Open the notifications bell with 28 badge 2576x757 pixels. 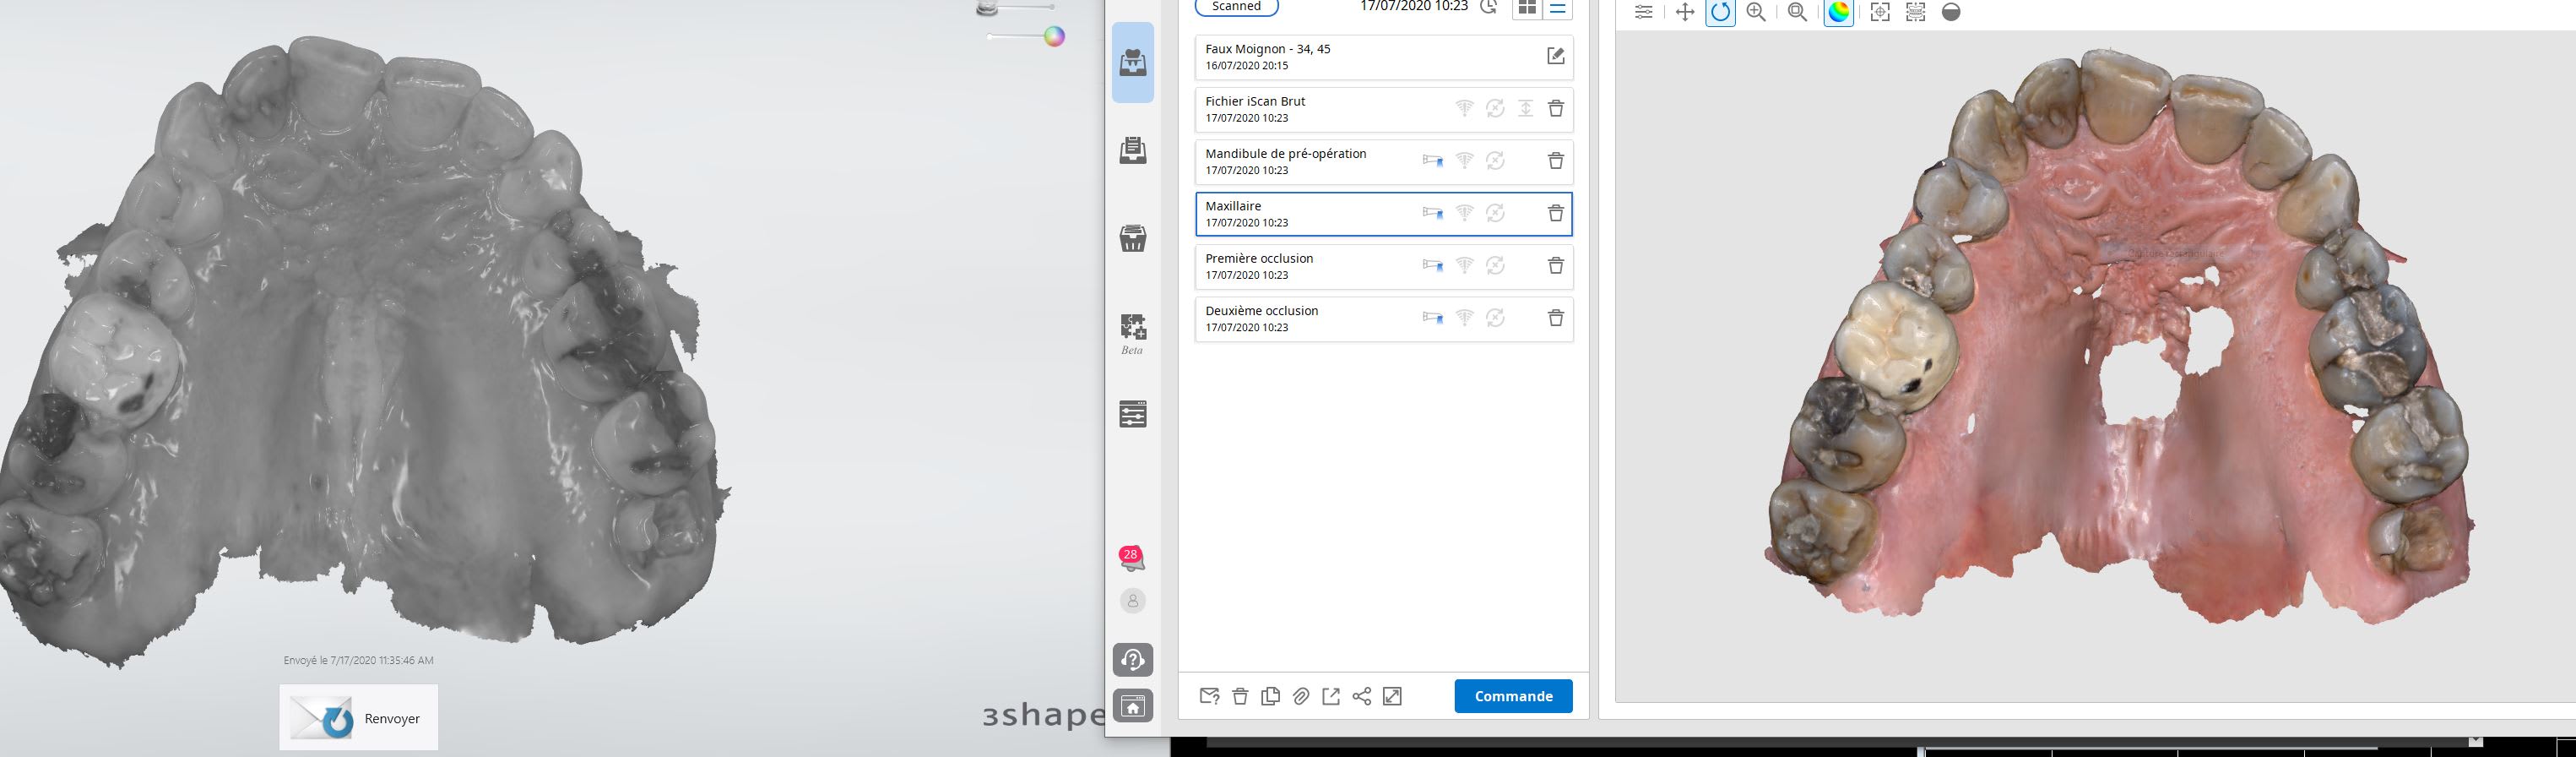[x=1132, y=559]
